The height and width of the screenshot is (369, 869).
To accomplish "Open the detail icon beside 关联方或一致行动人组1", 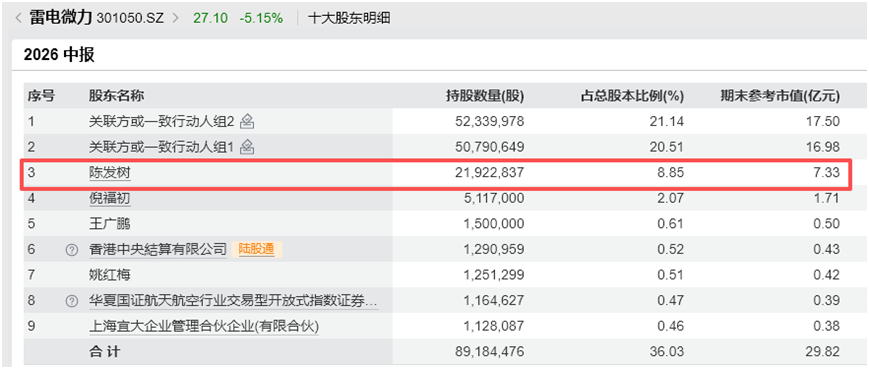I will point(247,147).
